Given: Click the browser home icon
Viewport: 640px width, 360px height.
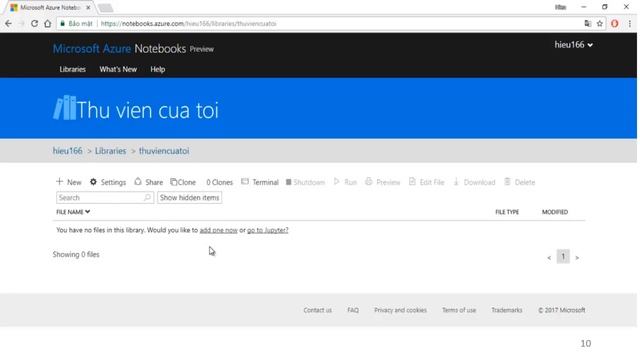Looking at the screenshot, I should (48, 24).
